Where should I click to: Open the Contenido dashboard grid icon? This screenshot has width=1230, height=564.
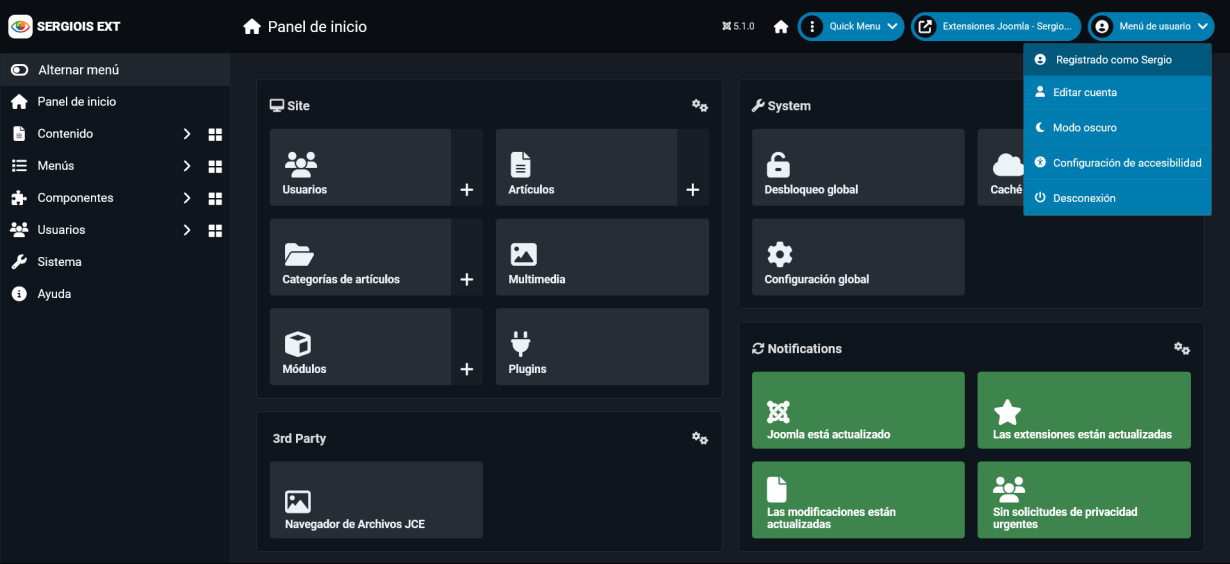(x=215, y=134)
